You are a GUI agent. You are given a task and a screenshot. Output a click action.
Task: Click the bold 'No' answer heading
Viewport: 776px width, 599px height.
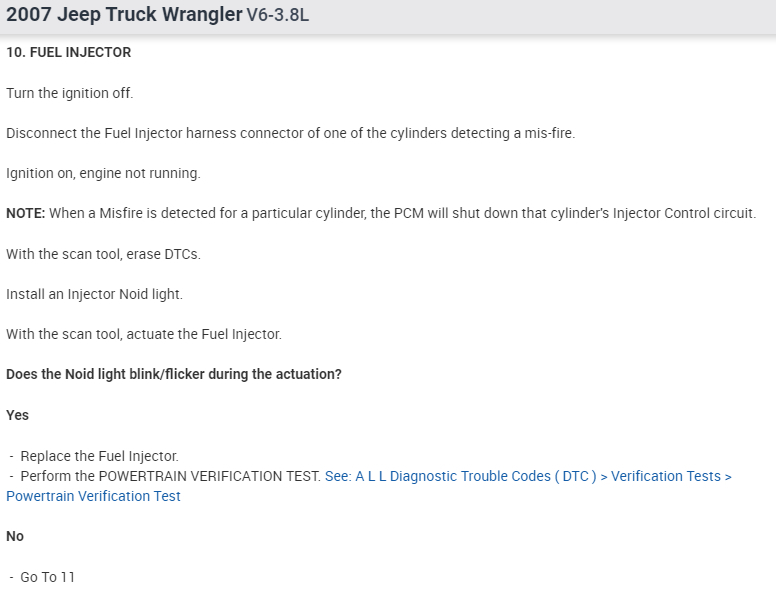(15, 536)
